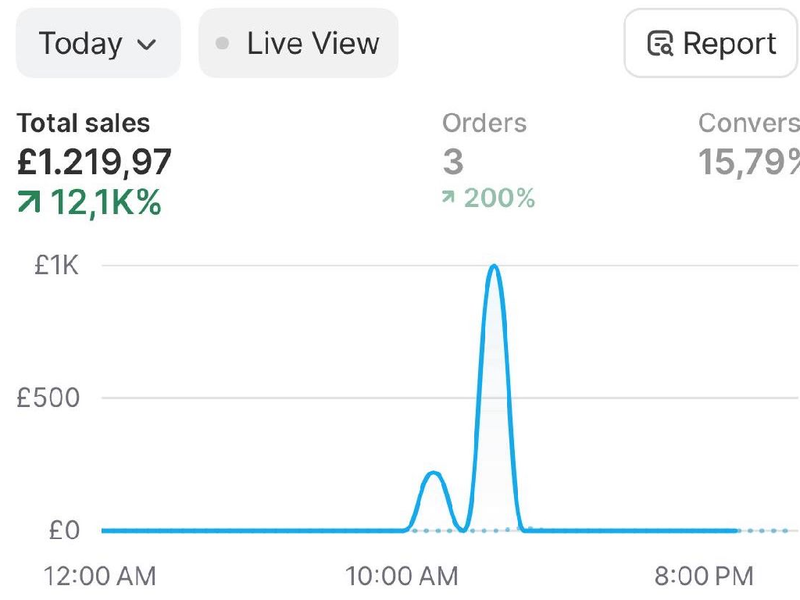Click the Report magnifier icon
The height and width of the screenshot is (600, 800).
point(660,45)
